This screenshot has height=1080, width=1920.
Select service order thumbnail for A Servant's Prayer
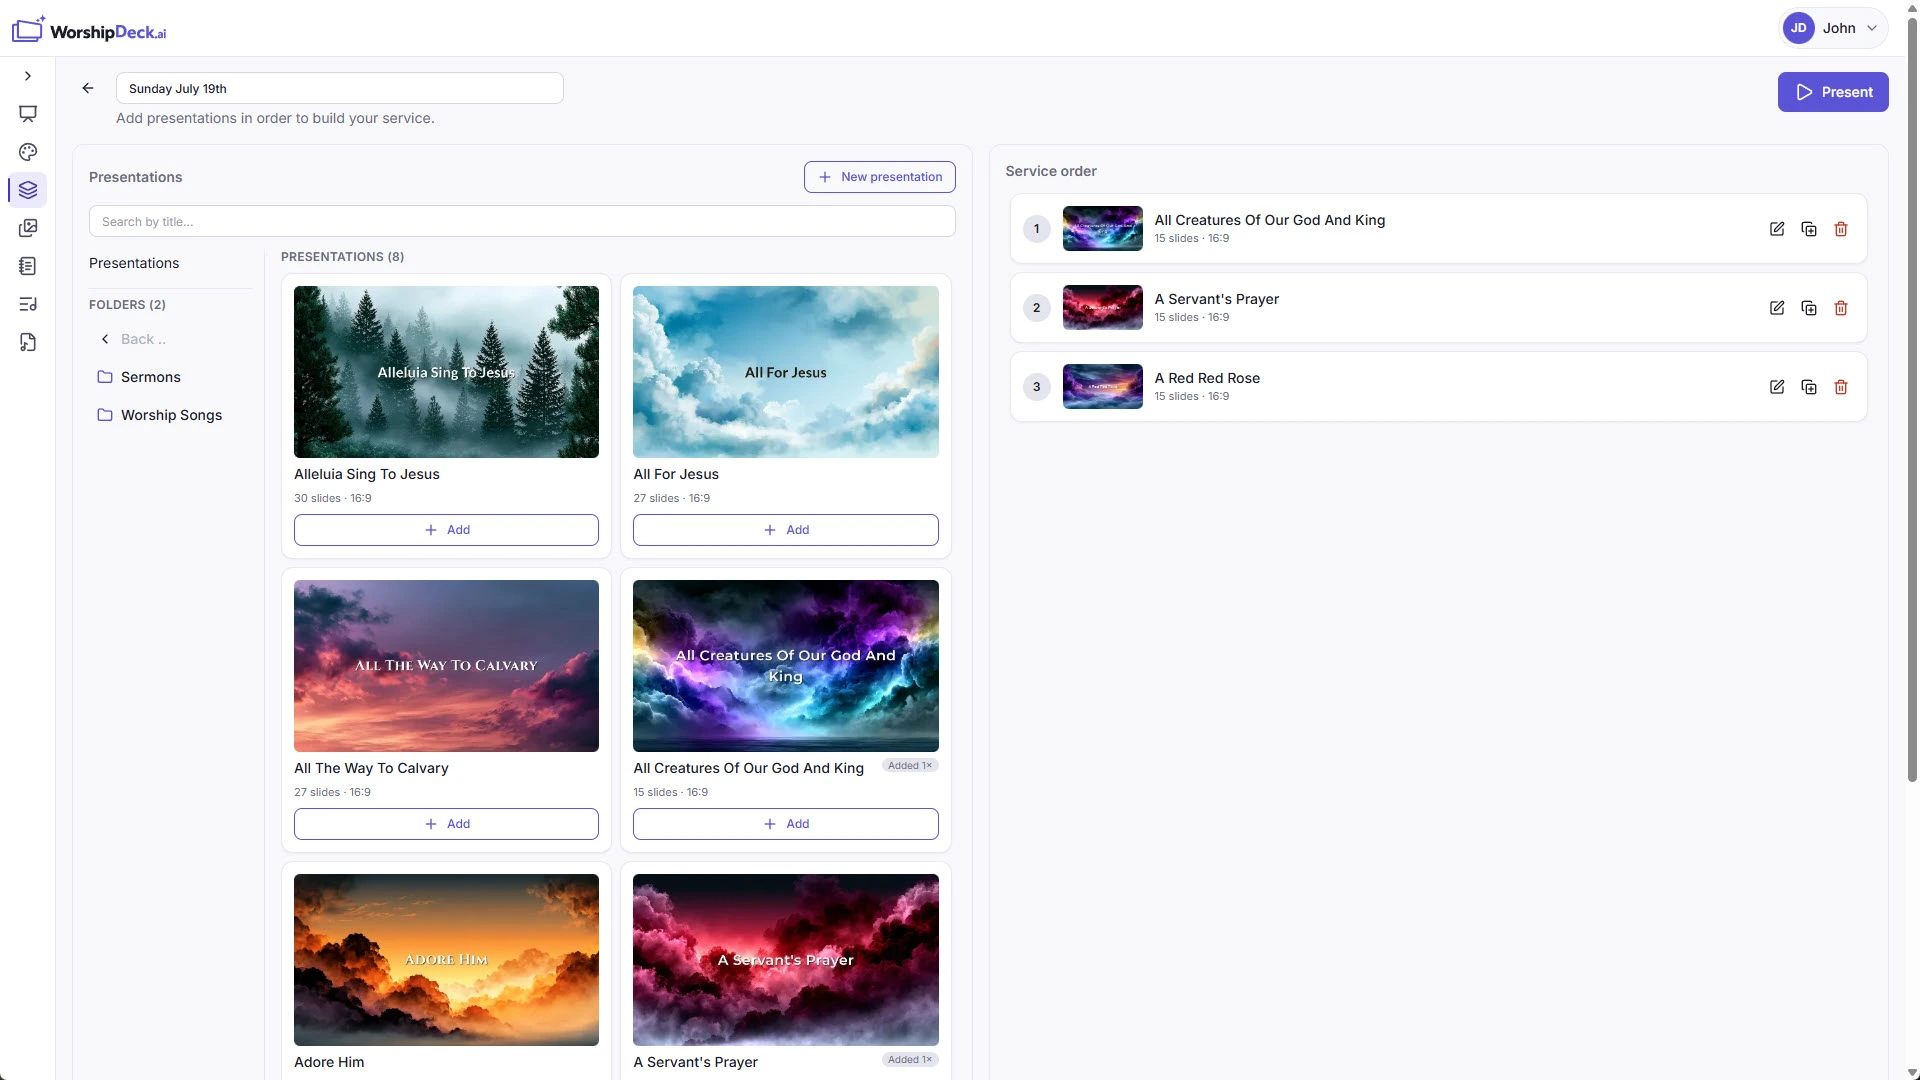point(1102,307)
